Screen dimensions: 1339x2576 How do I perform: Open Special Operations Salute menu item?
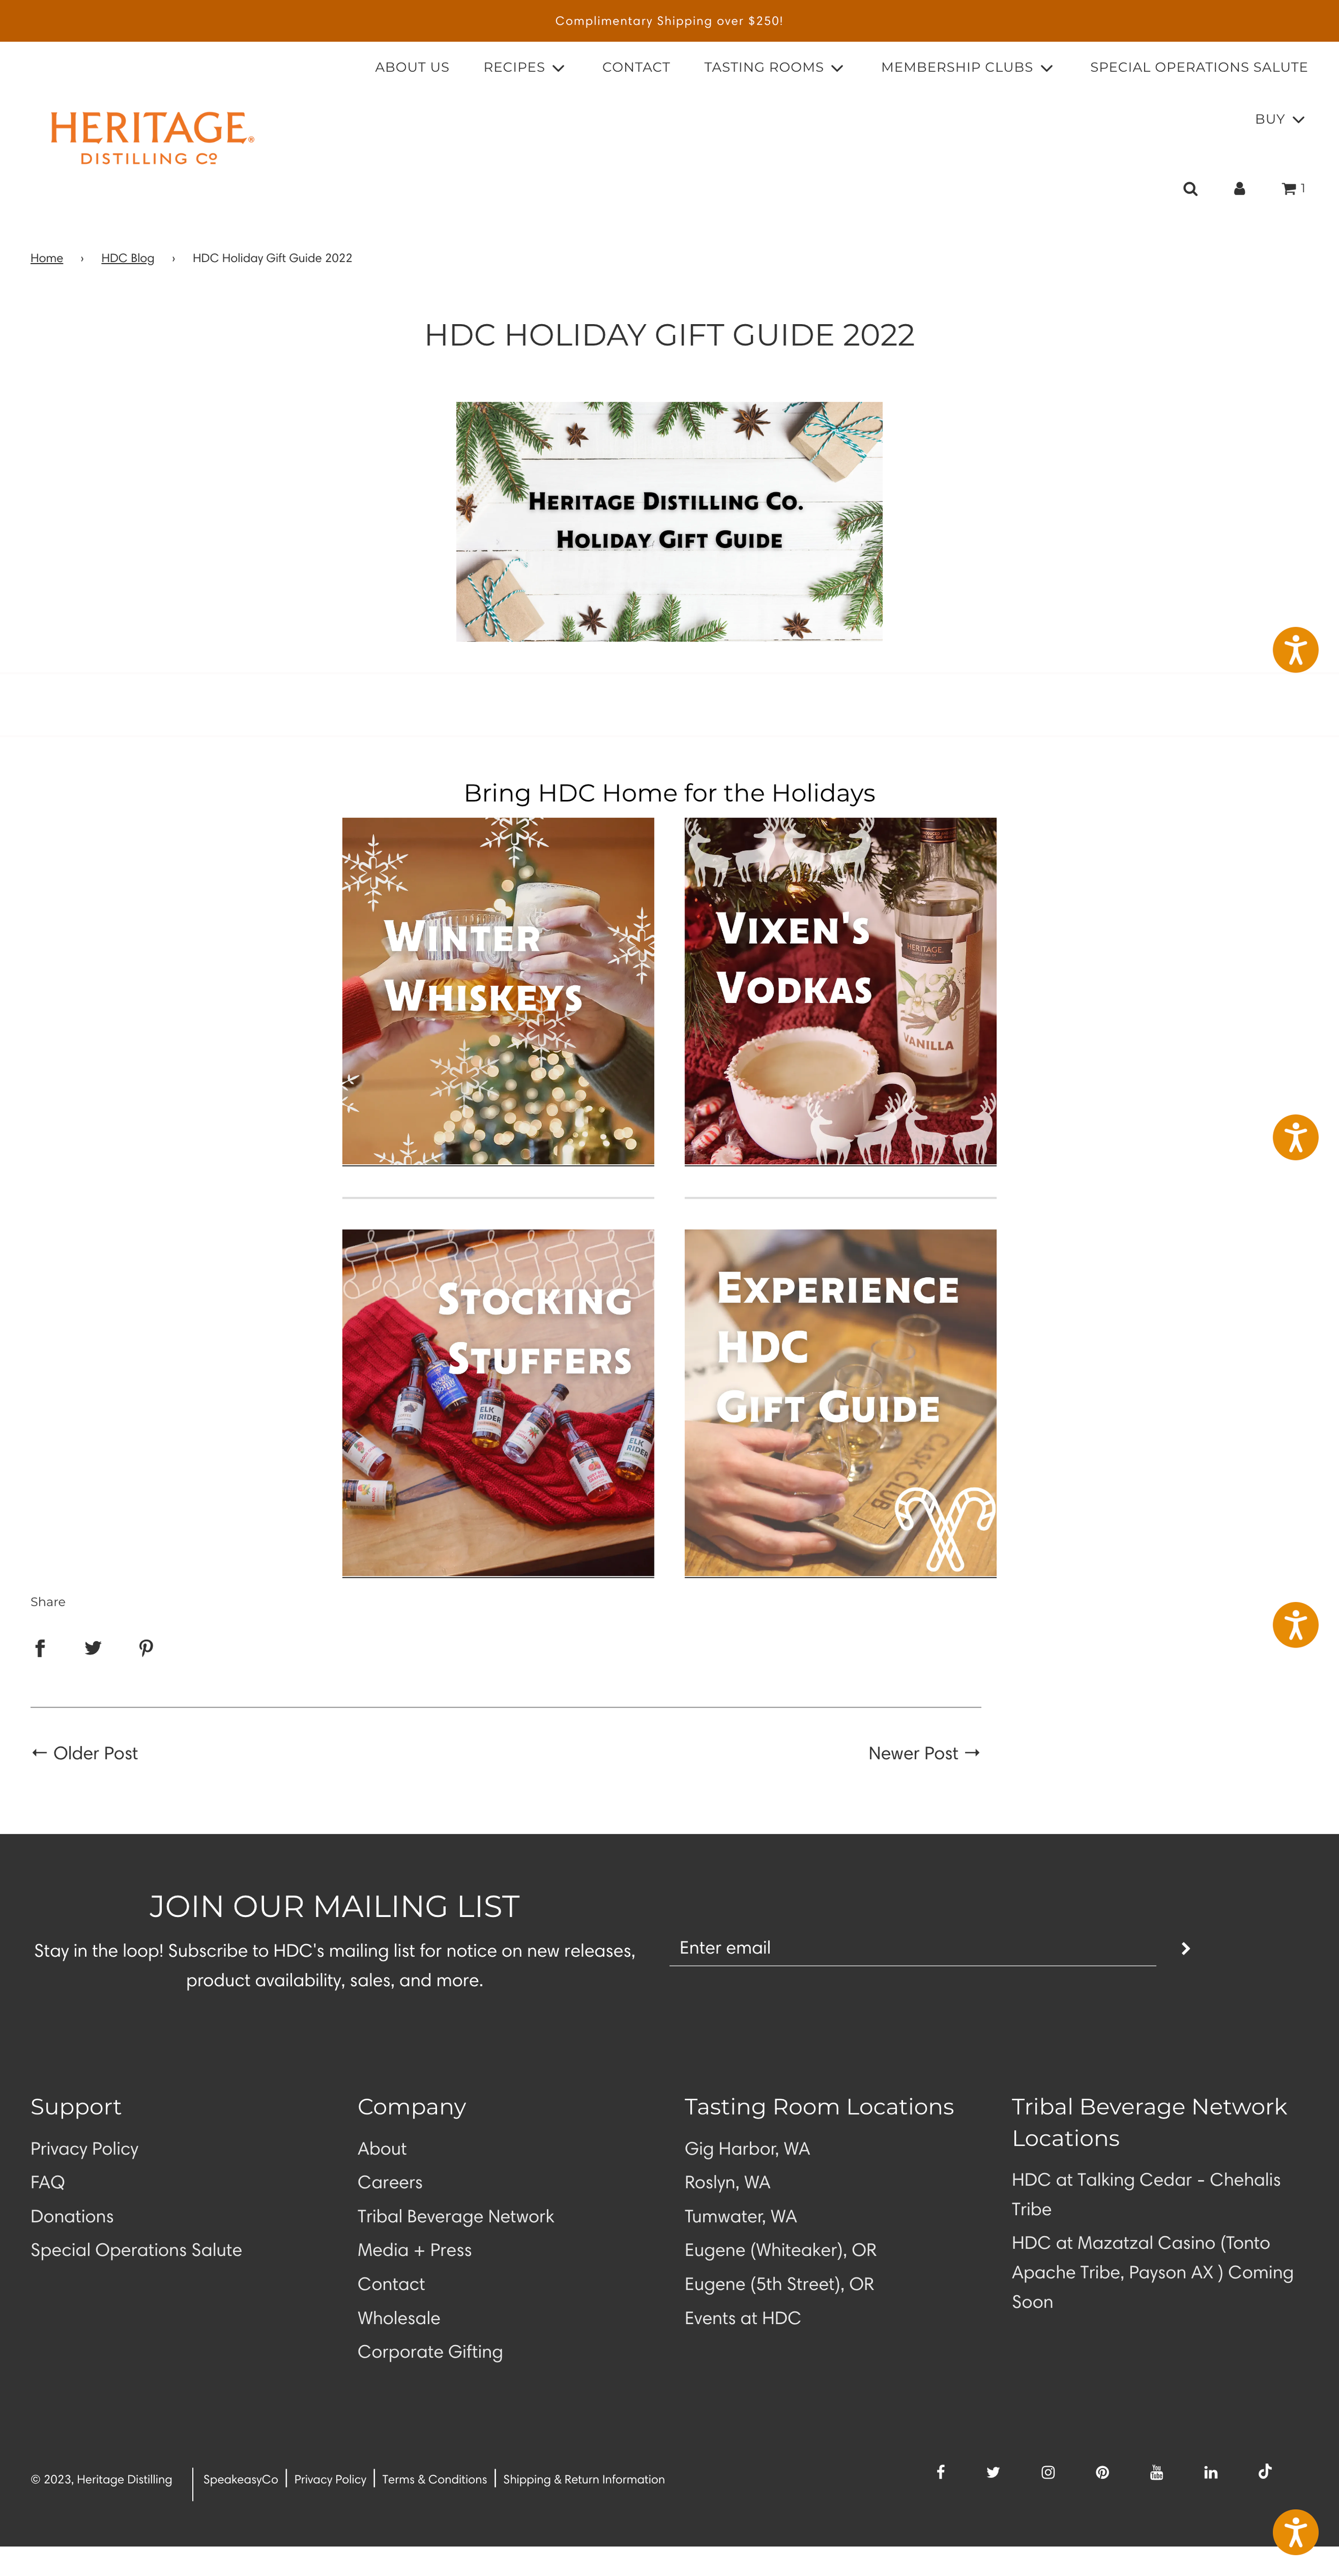1199,67
